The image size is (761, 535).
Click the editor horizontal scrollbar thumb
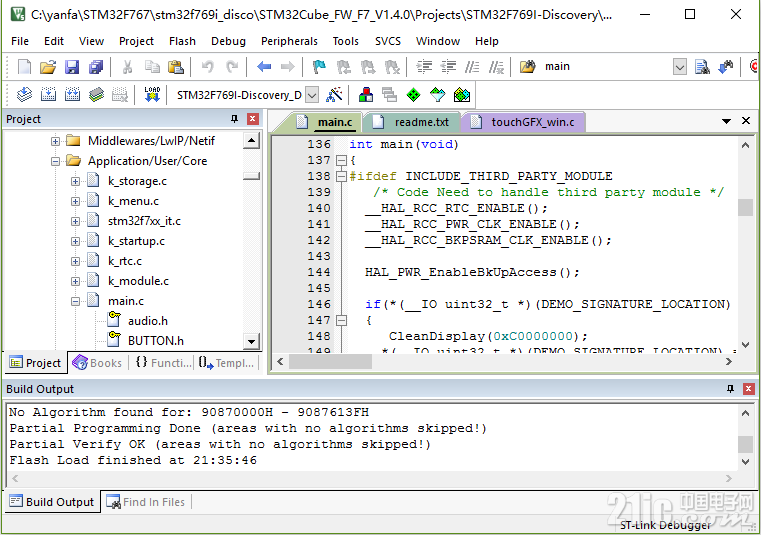[x=331, y=362]
